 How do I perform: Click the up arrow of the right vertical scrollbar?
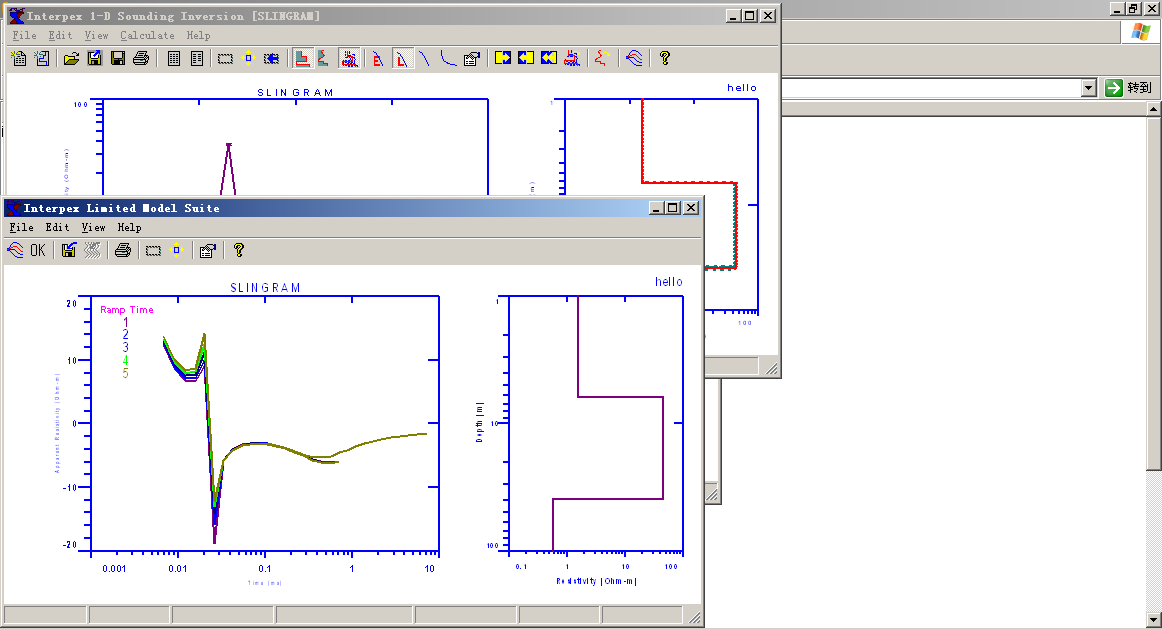point(1154,109)
